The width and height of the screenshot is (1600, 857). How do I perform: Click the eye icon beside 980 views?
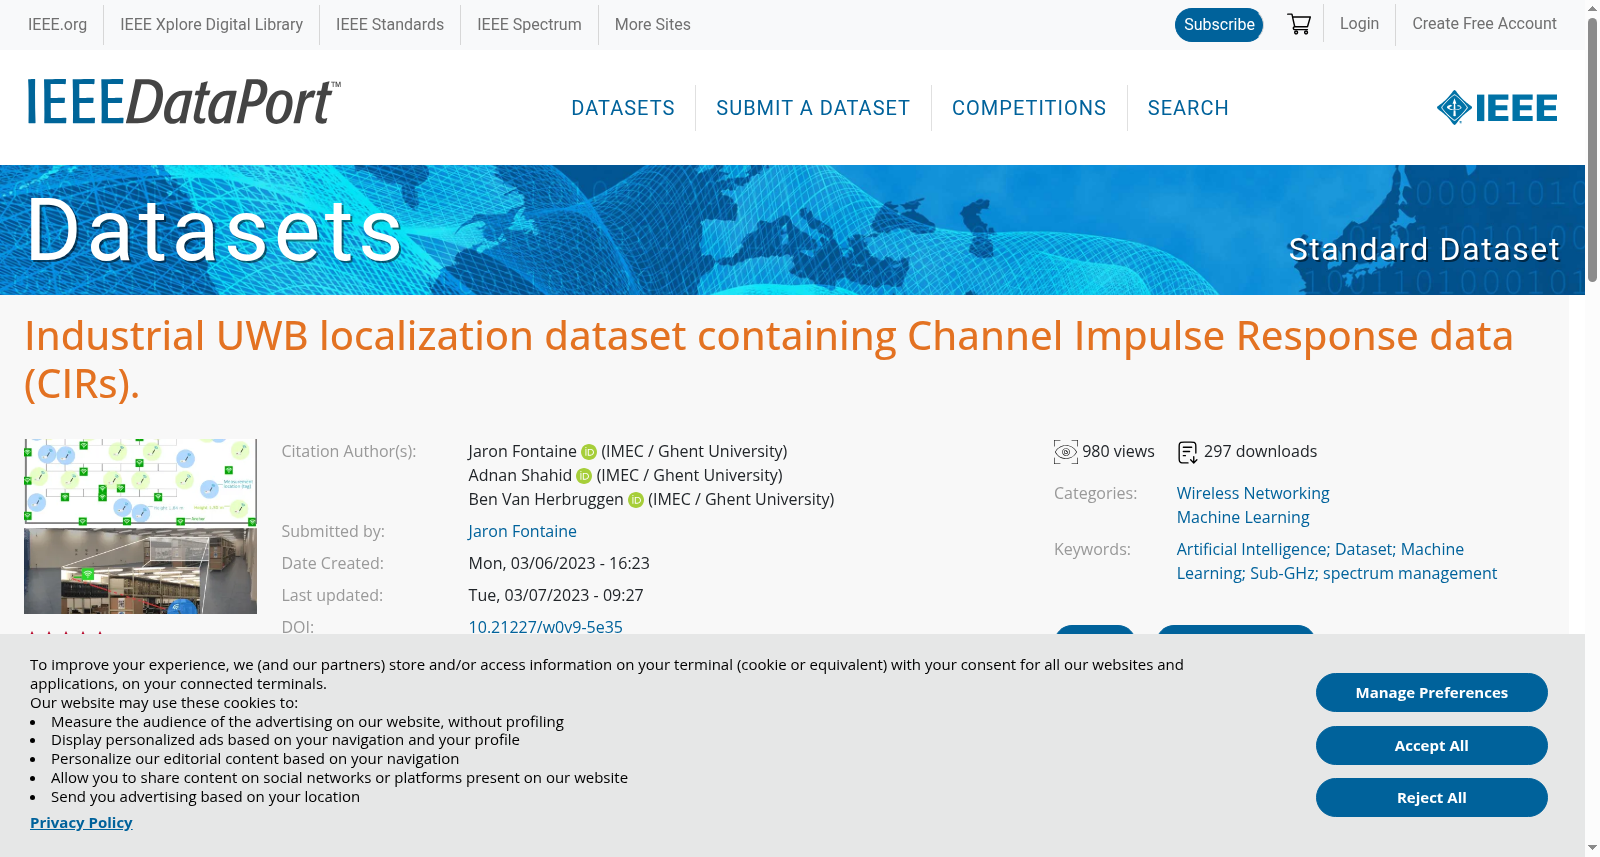coord(1066,452)
